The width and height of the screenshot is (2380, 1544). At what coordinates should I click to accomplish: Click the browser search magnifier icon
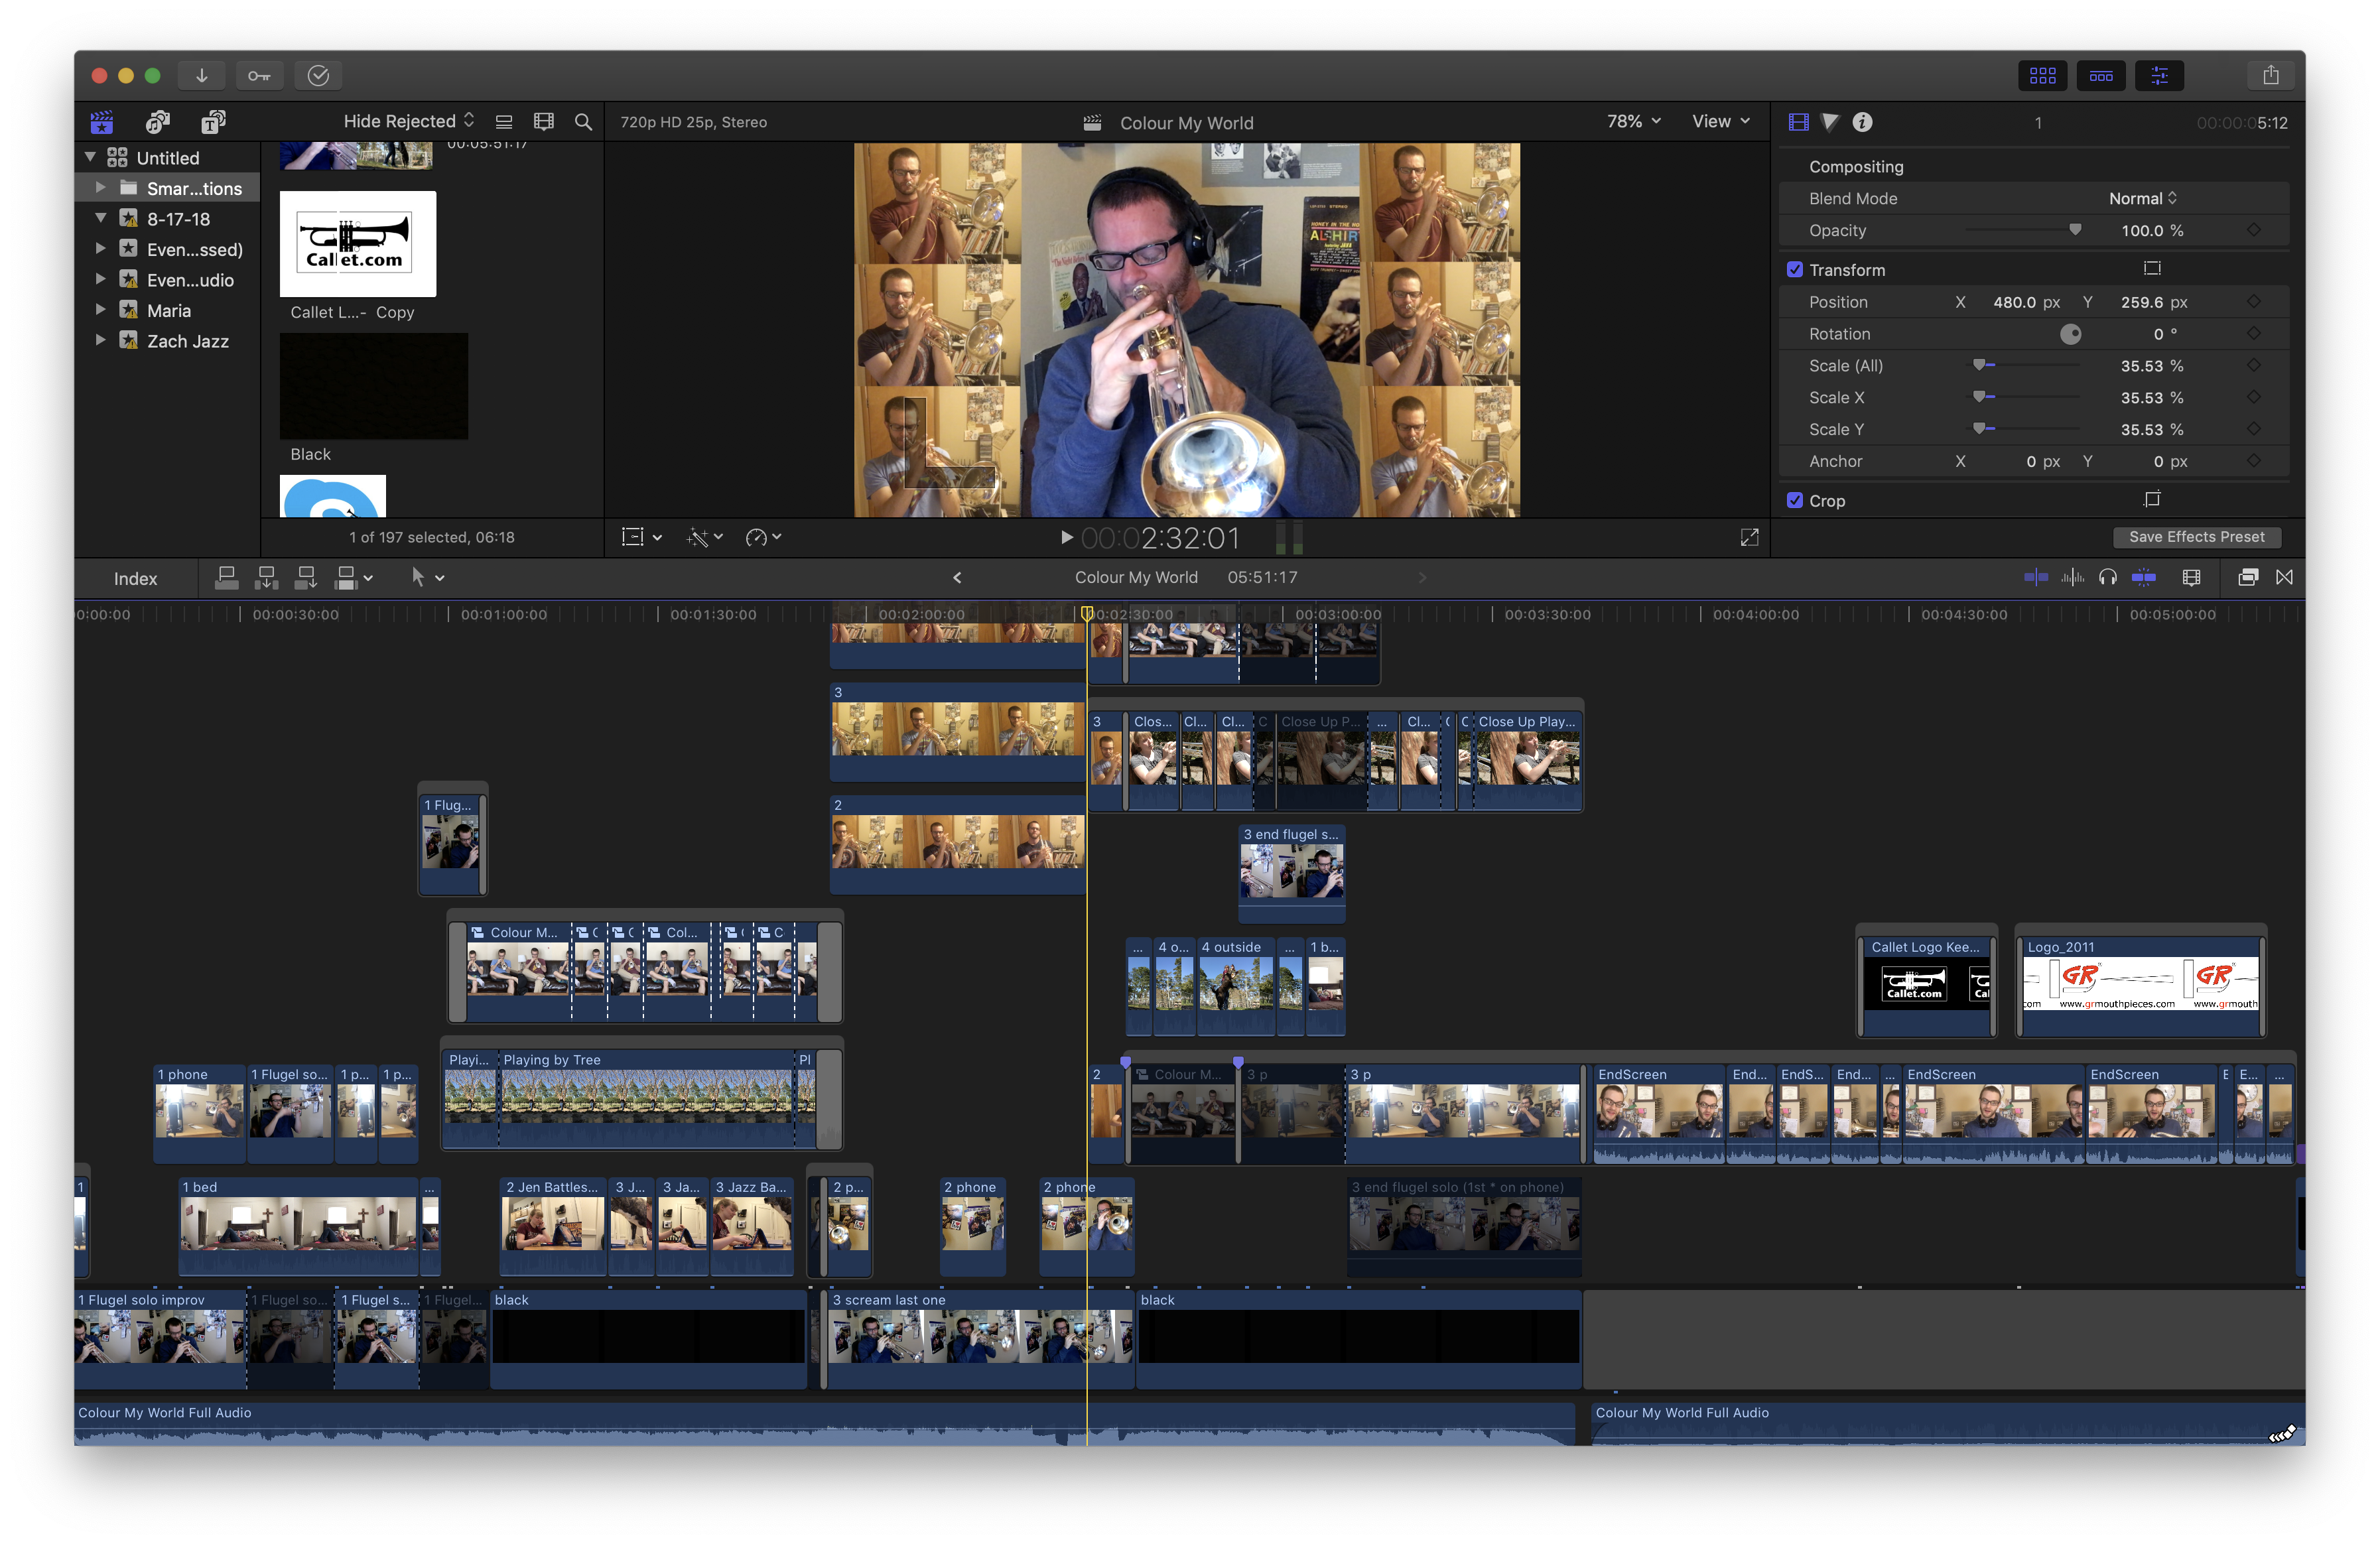coord(583,122)
